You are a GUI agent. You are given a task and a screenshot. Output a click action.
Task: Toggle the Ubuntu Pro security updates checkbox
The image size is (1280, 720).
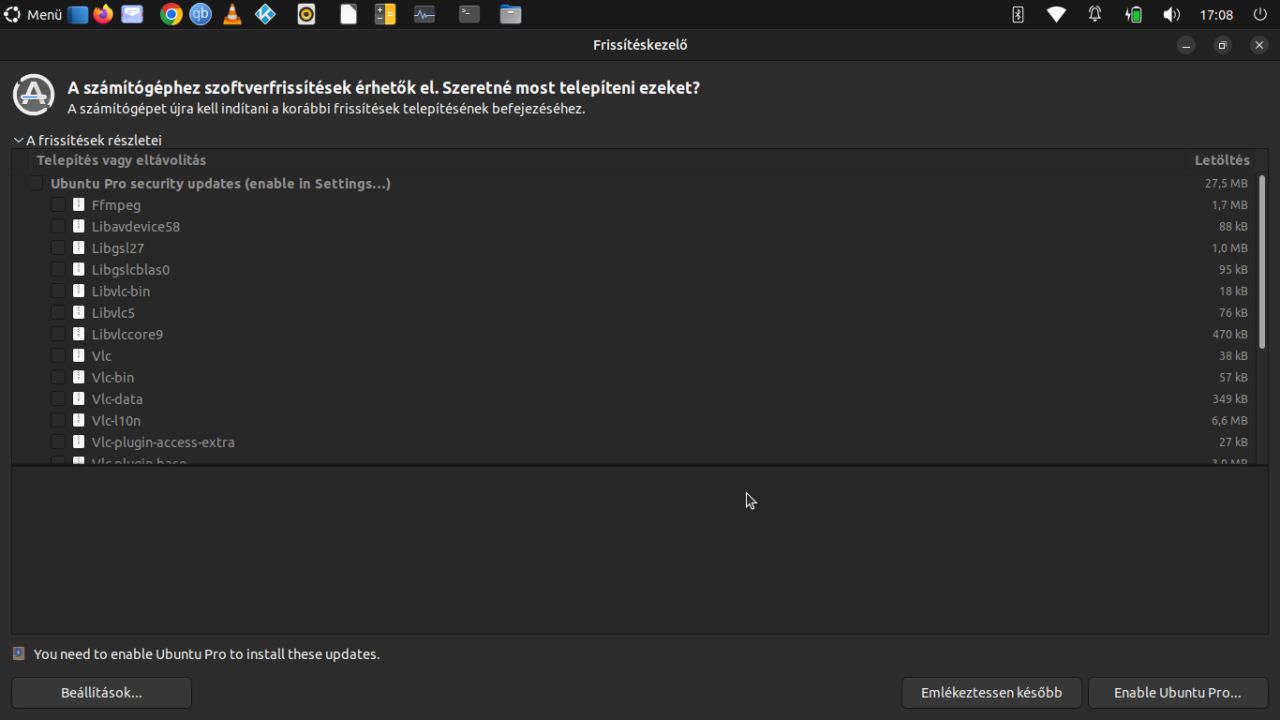[37, 183]
